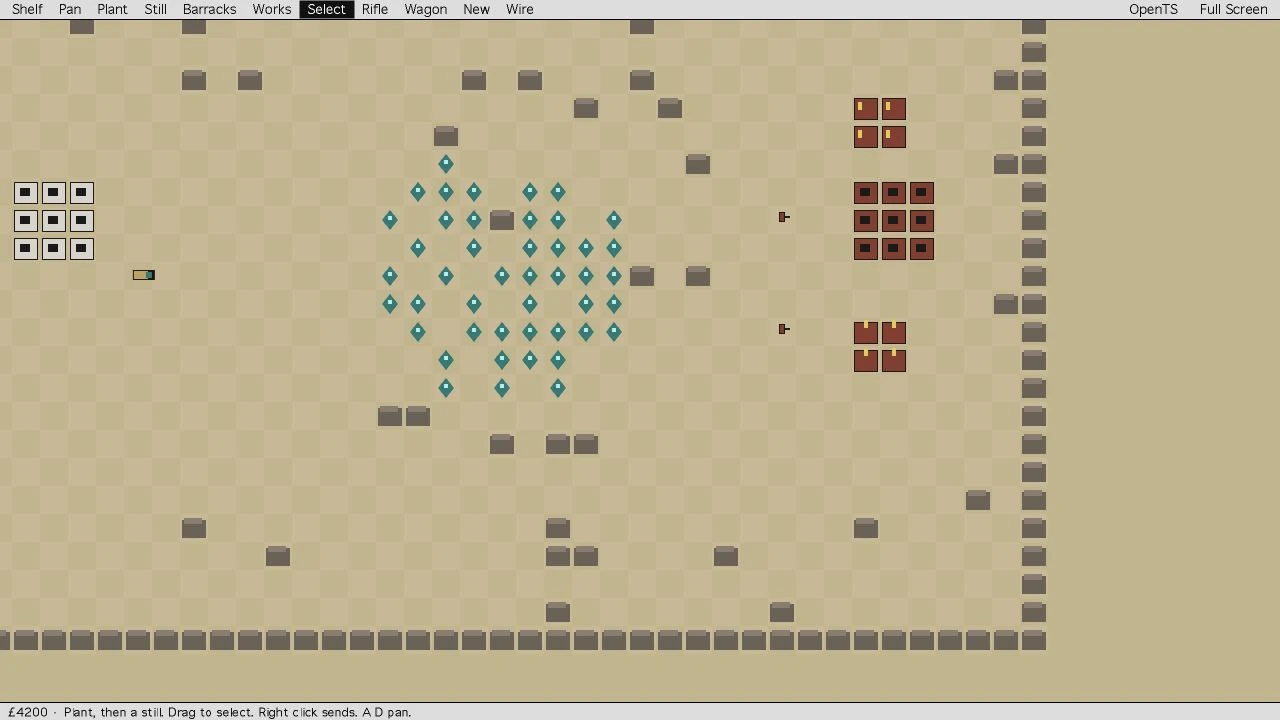This screenshot has width=1280, height=720.
Task: Click the top-left red structure in the lower cluster
Action: pos(866,332)
